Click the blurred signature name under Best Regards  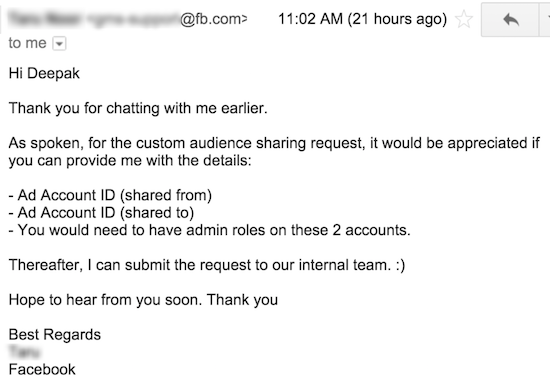coord(25,352)
